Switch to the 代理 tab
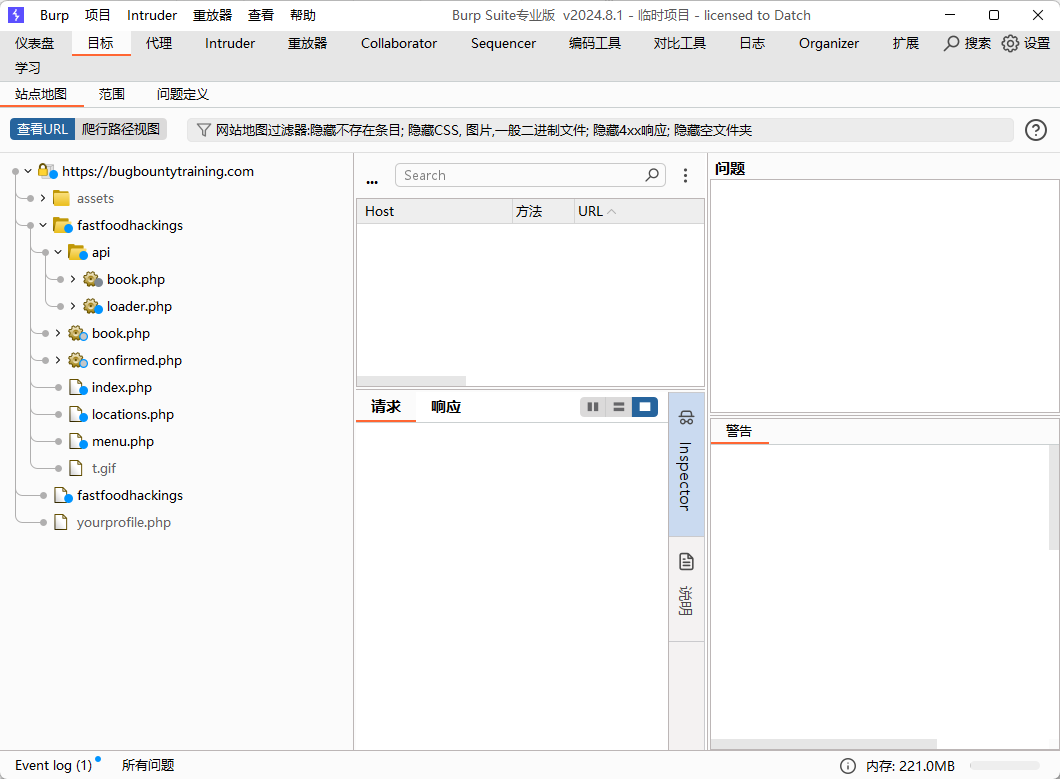The image size is (1060, 779). (x=159, y=43)
